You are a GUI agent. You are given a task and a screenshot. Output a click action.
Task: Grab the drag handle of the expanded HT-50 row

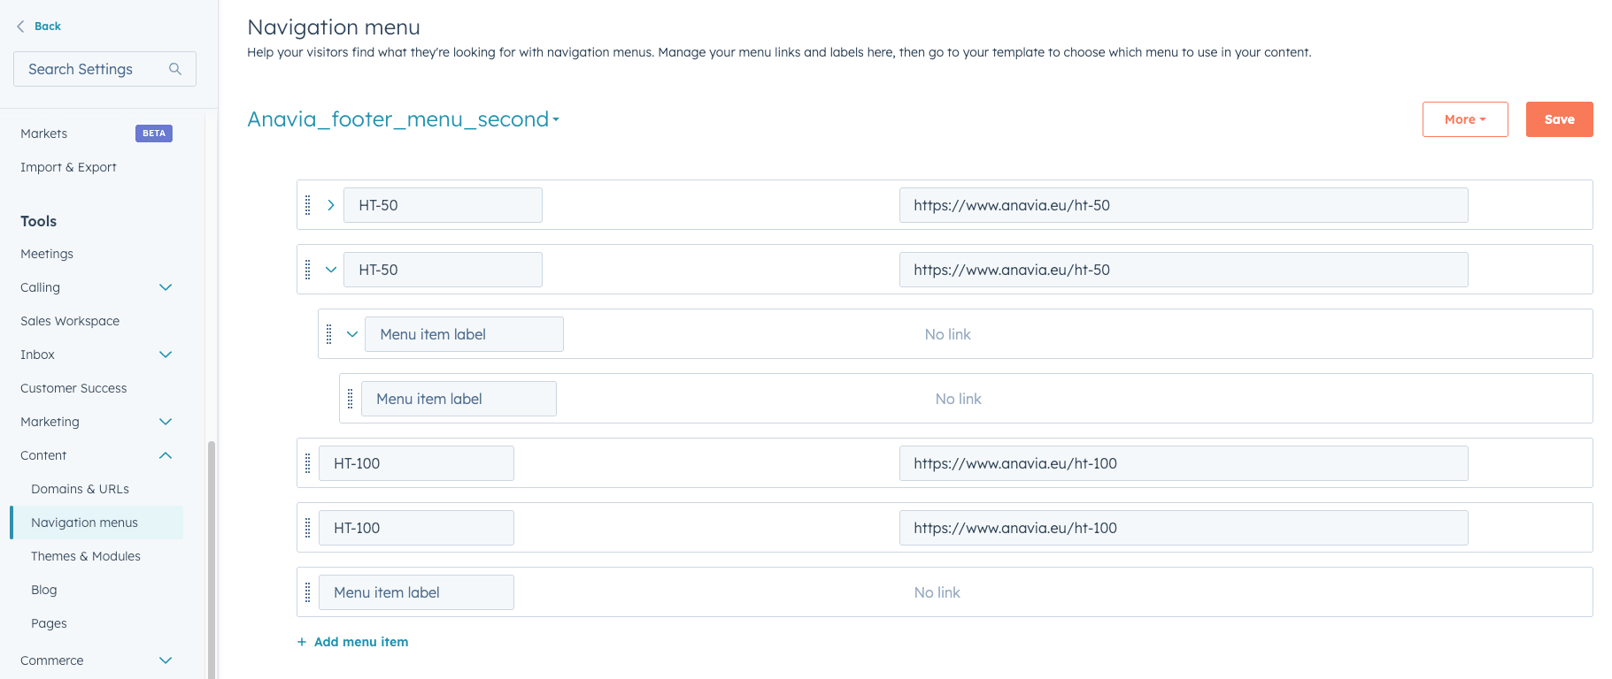(x=308, y=270)
